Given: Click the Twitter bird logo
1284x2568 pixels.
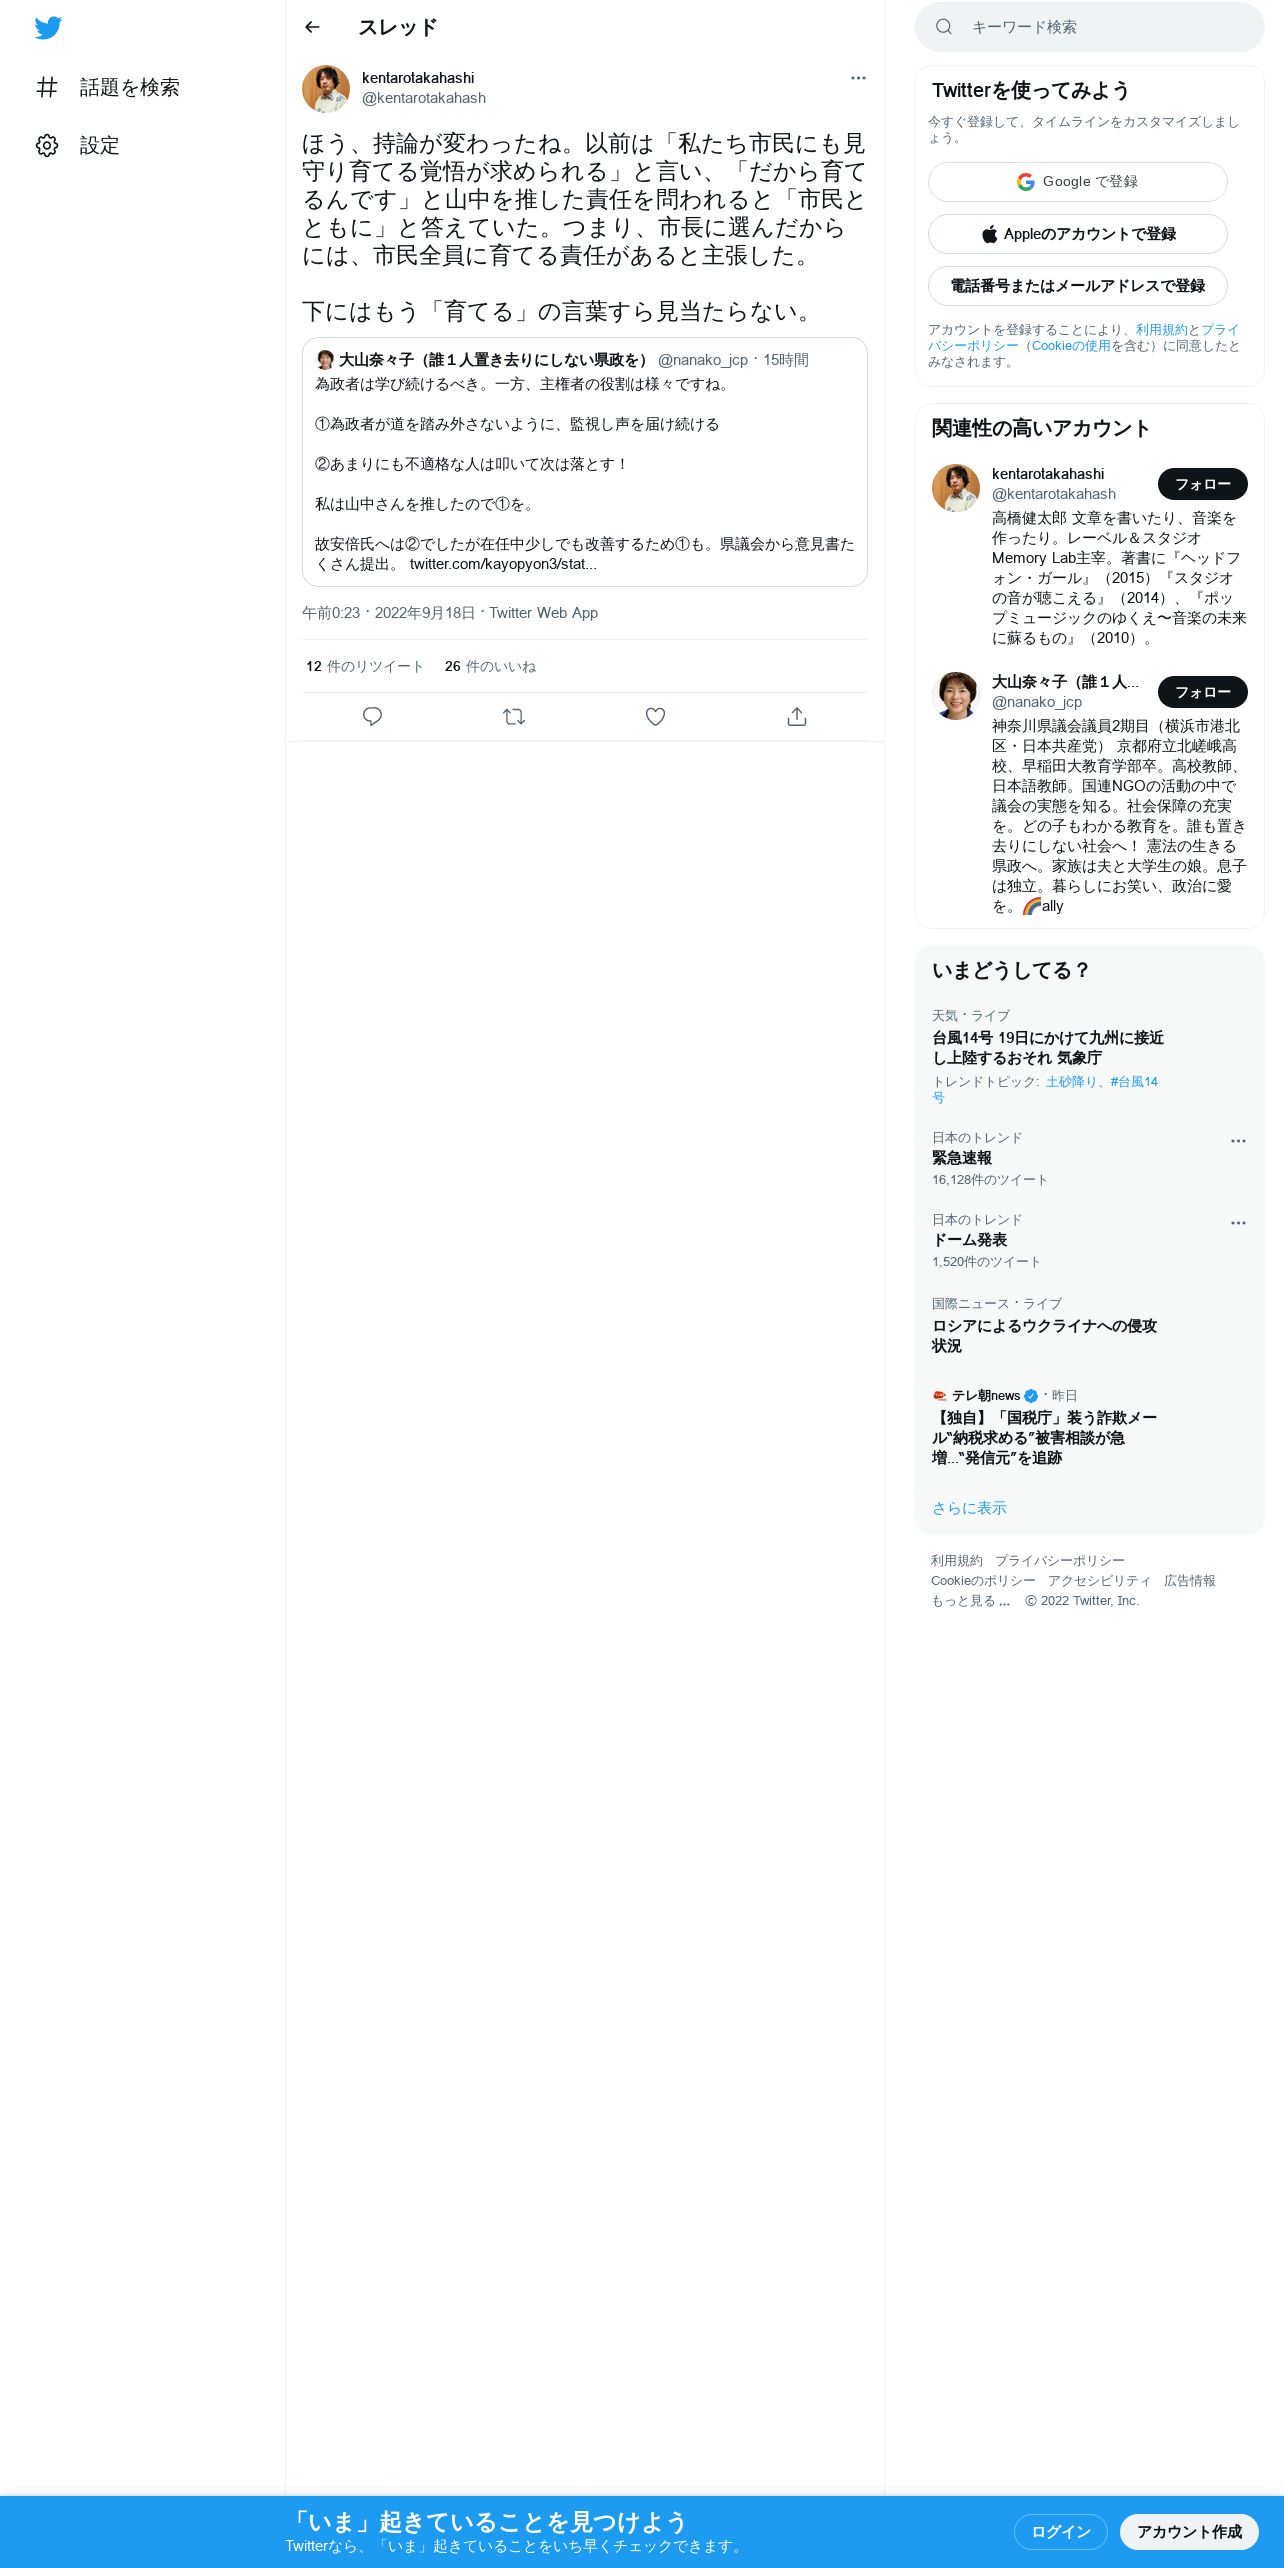Looking at the screenshot, I should tap(48, 28).
